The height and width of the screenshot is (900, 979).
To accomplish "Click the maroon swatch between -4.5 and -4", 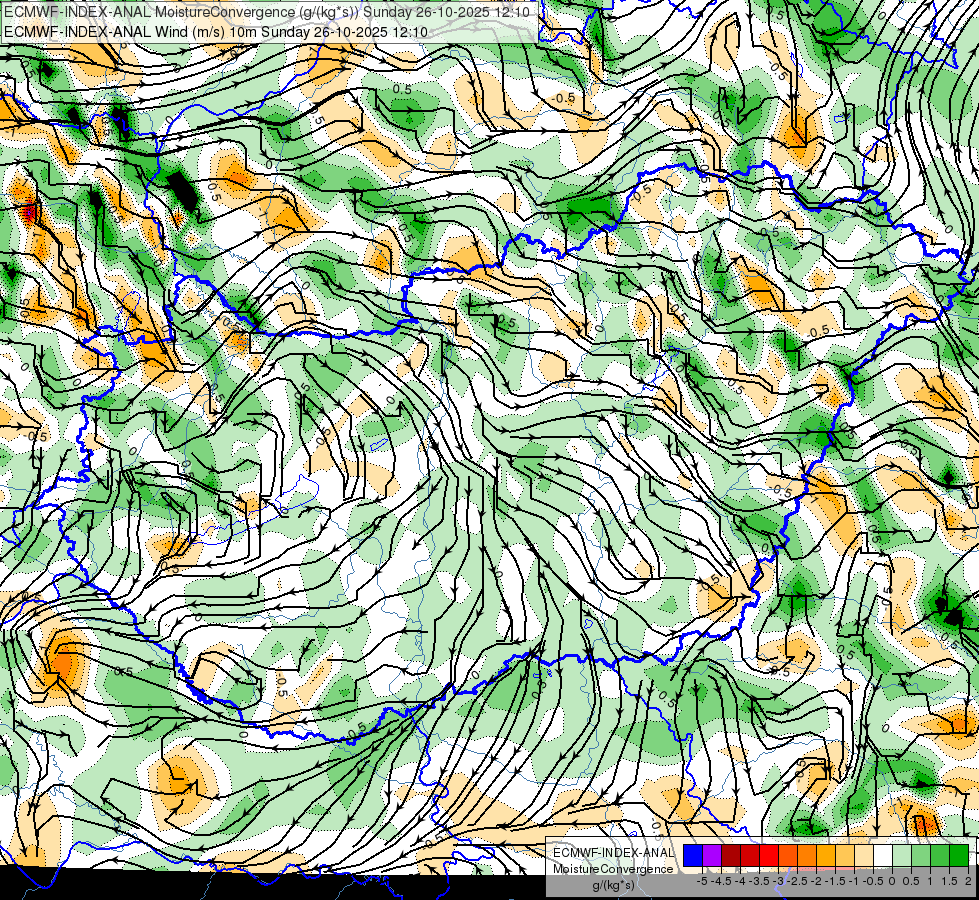I will click(731, 855).
